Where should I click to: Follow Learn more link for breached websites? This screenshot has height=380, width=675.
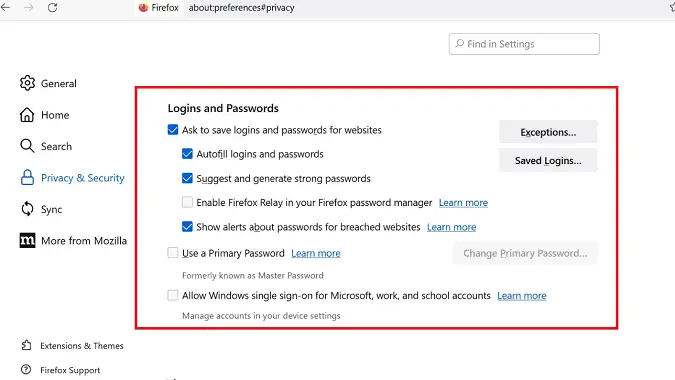[452, 227]
